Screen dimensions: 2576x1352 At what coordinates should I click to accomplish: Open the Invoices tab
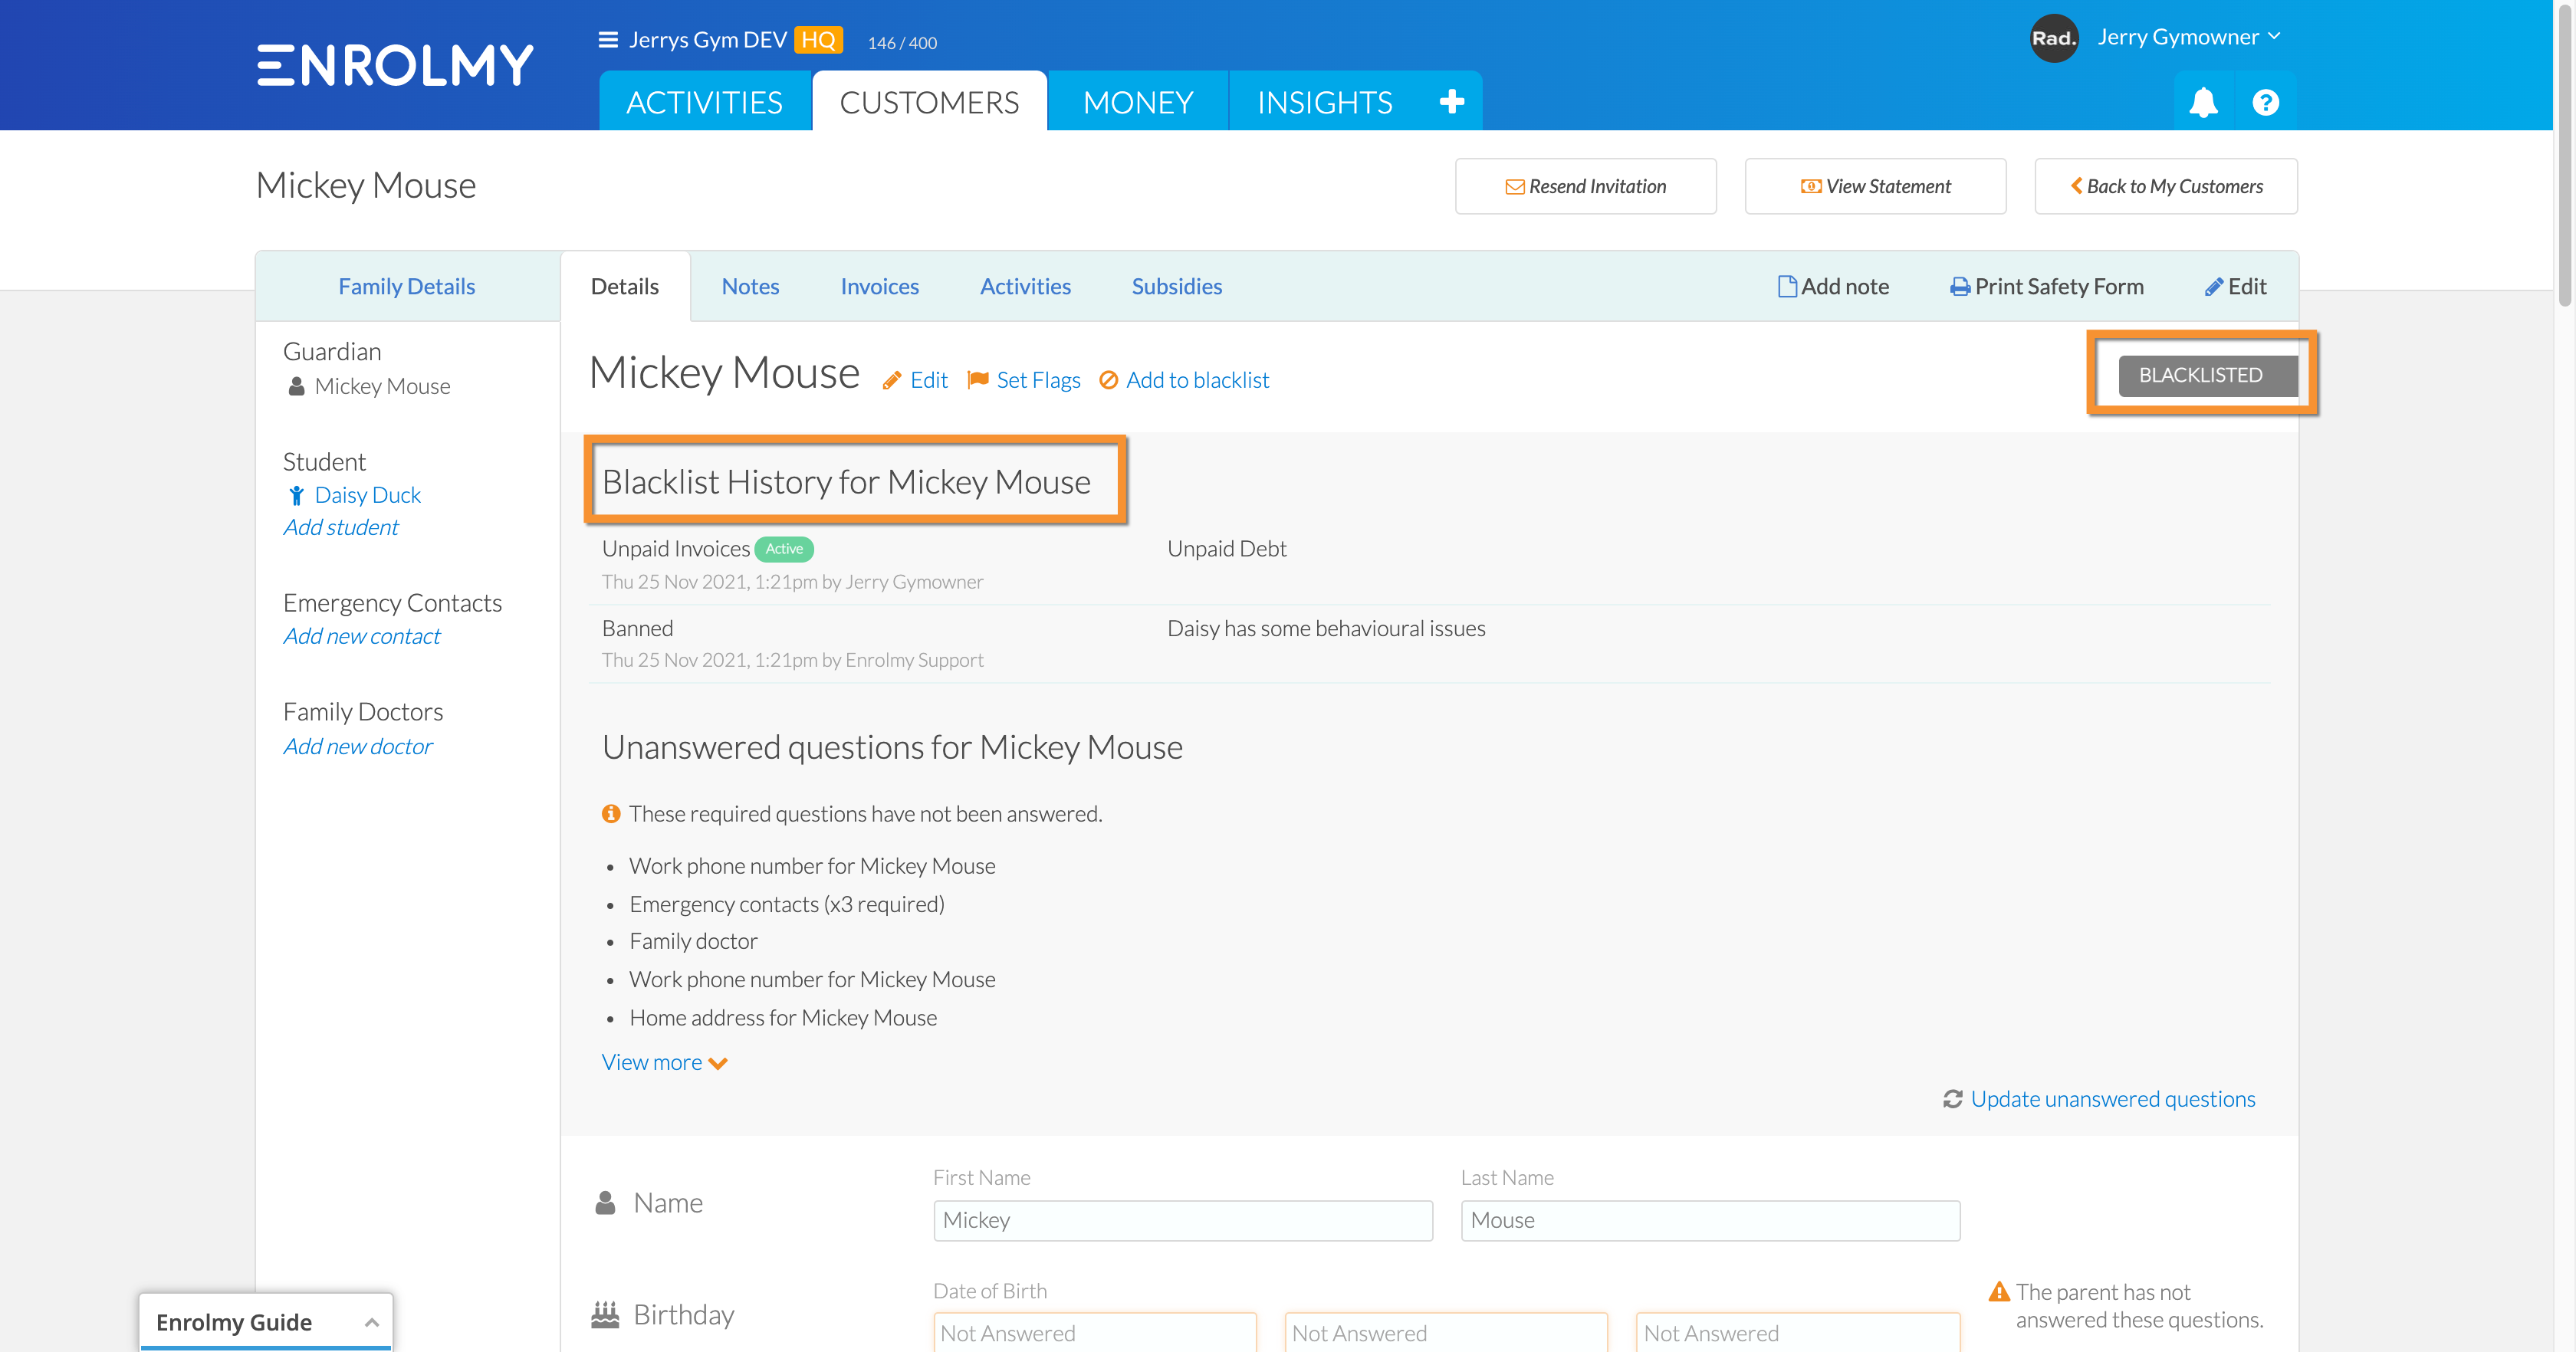coord(879,287)
